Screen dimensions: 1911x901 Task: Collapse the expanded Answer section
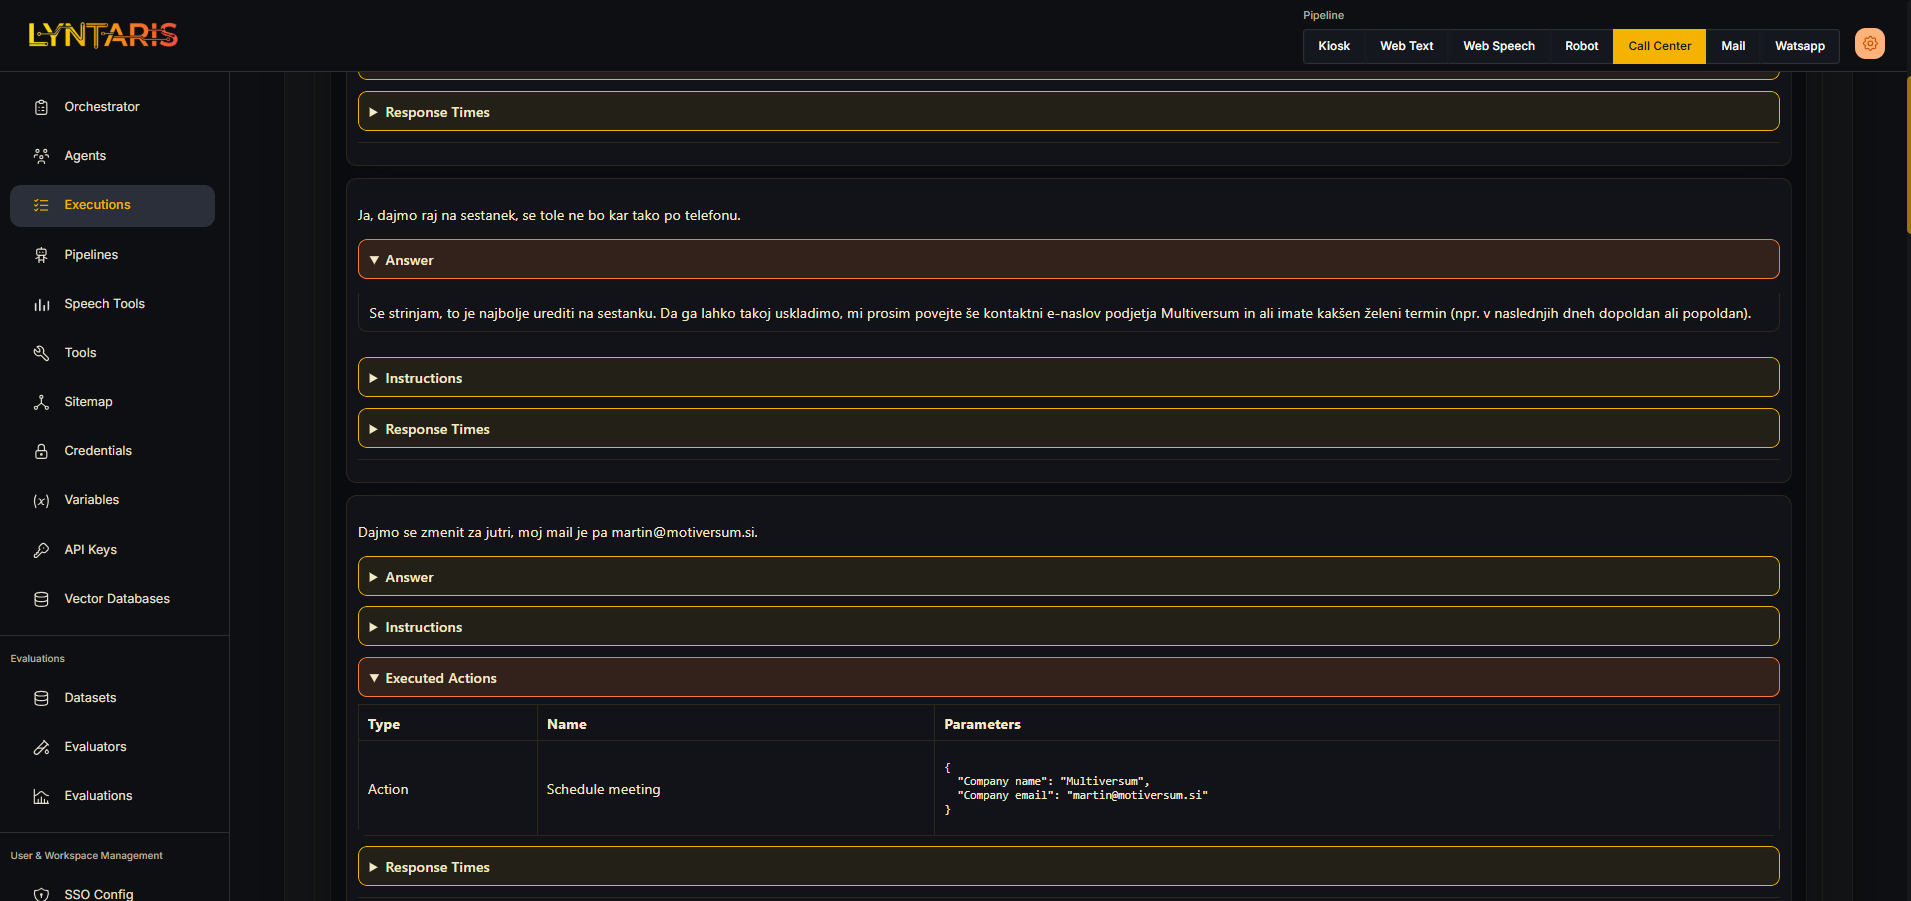[409, 260]
